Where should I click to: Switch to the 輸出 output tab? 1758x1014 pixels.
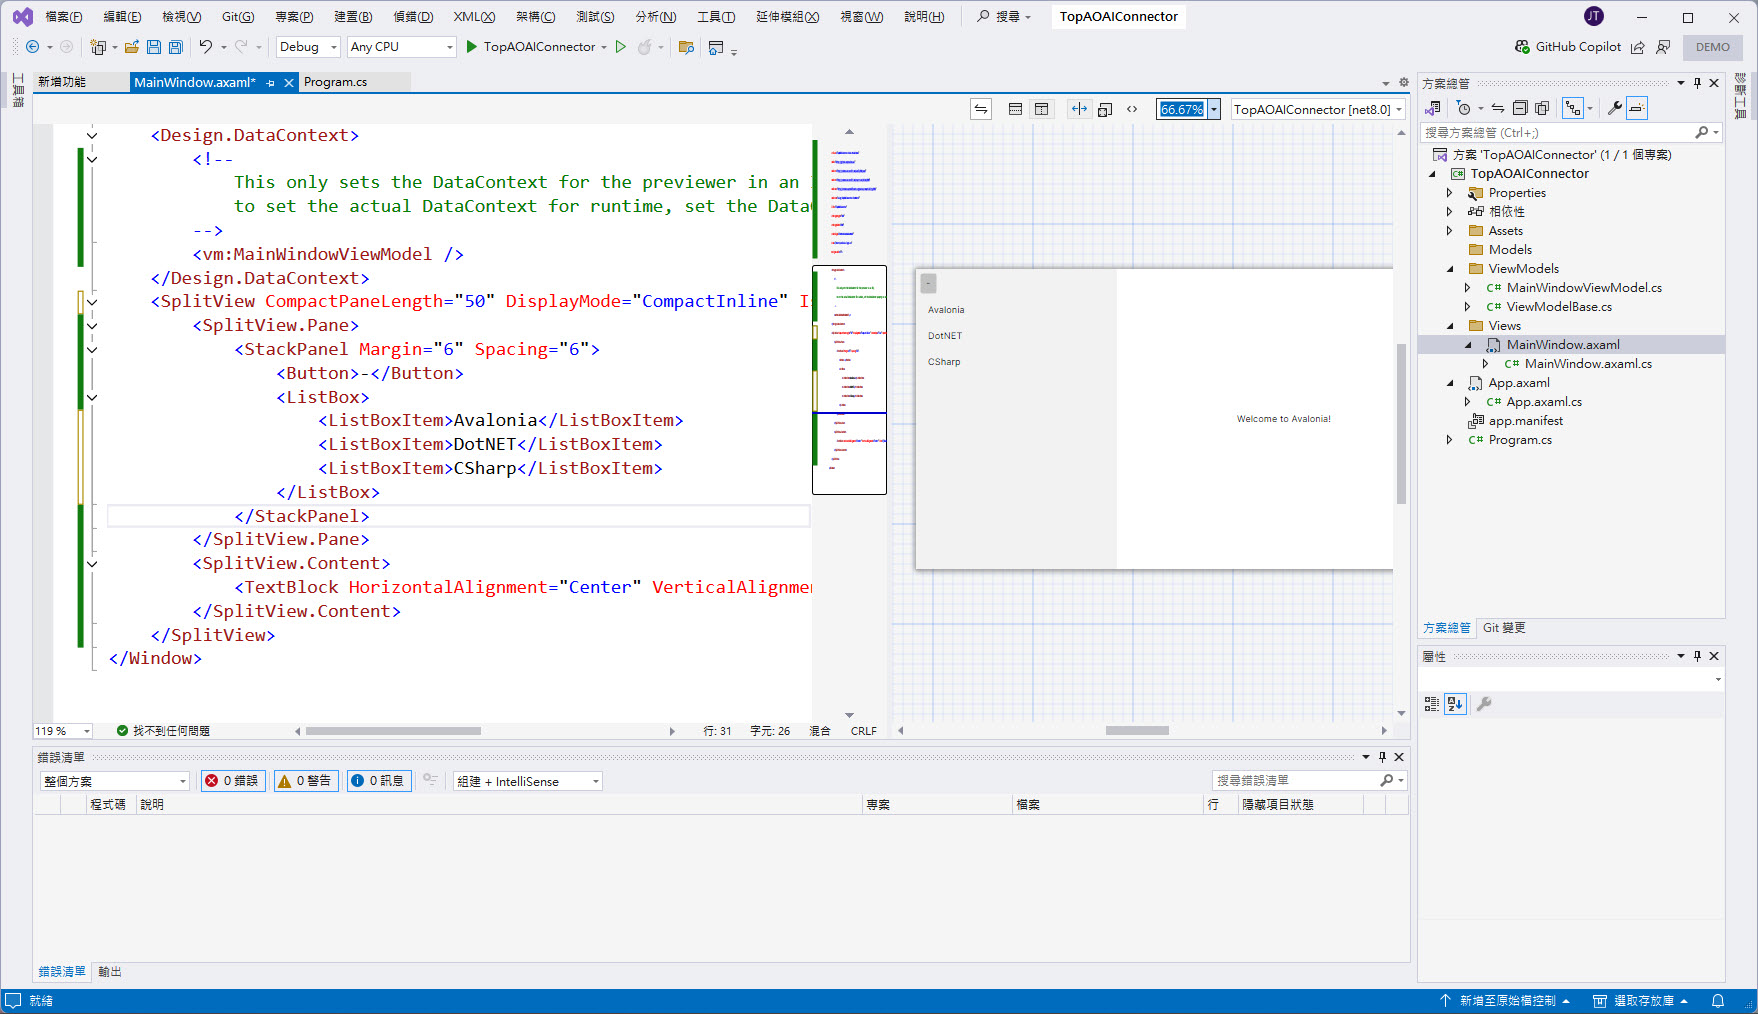(x=110, y=972)
